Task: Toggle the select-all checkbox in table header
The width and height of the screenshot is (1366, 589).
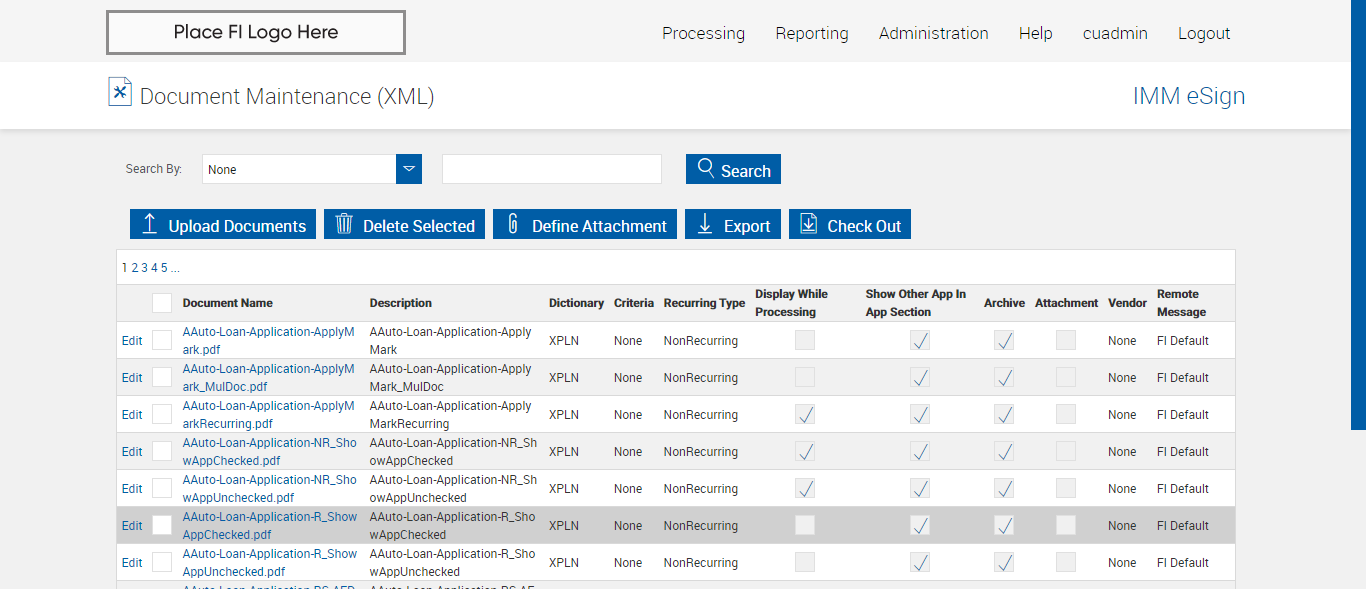Action: click(x=162, y=303)
